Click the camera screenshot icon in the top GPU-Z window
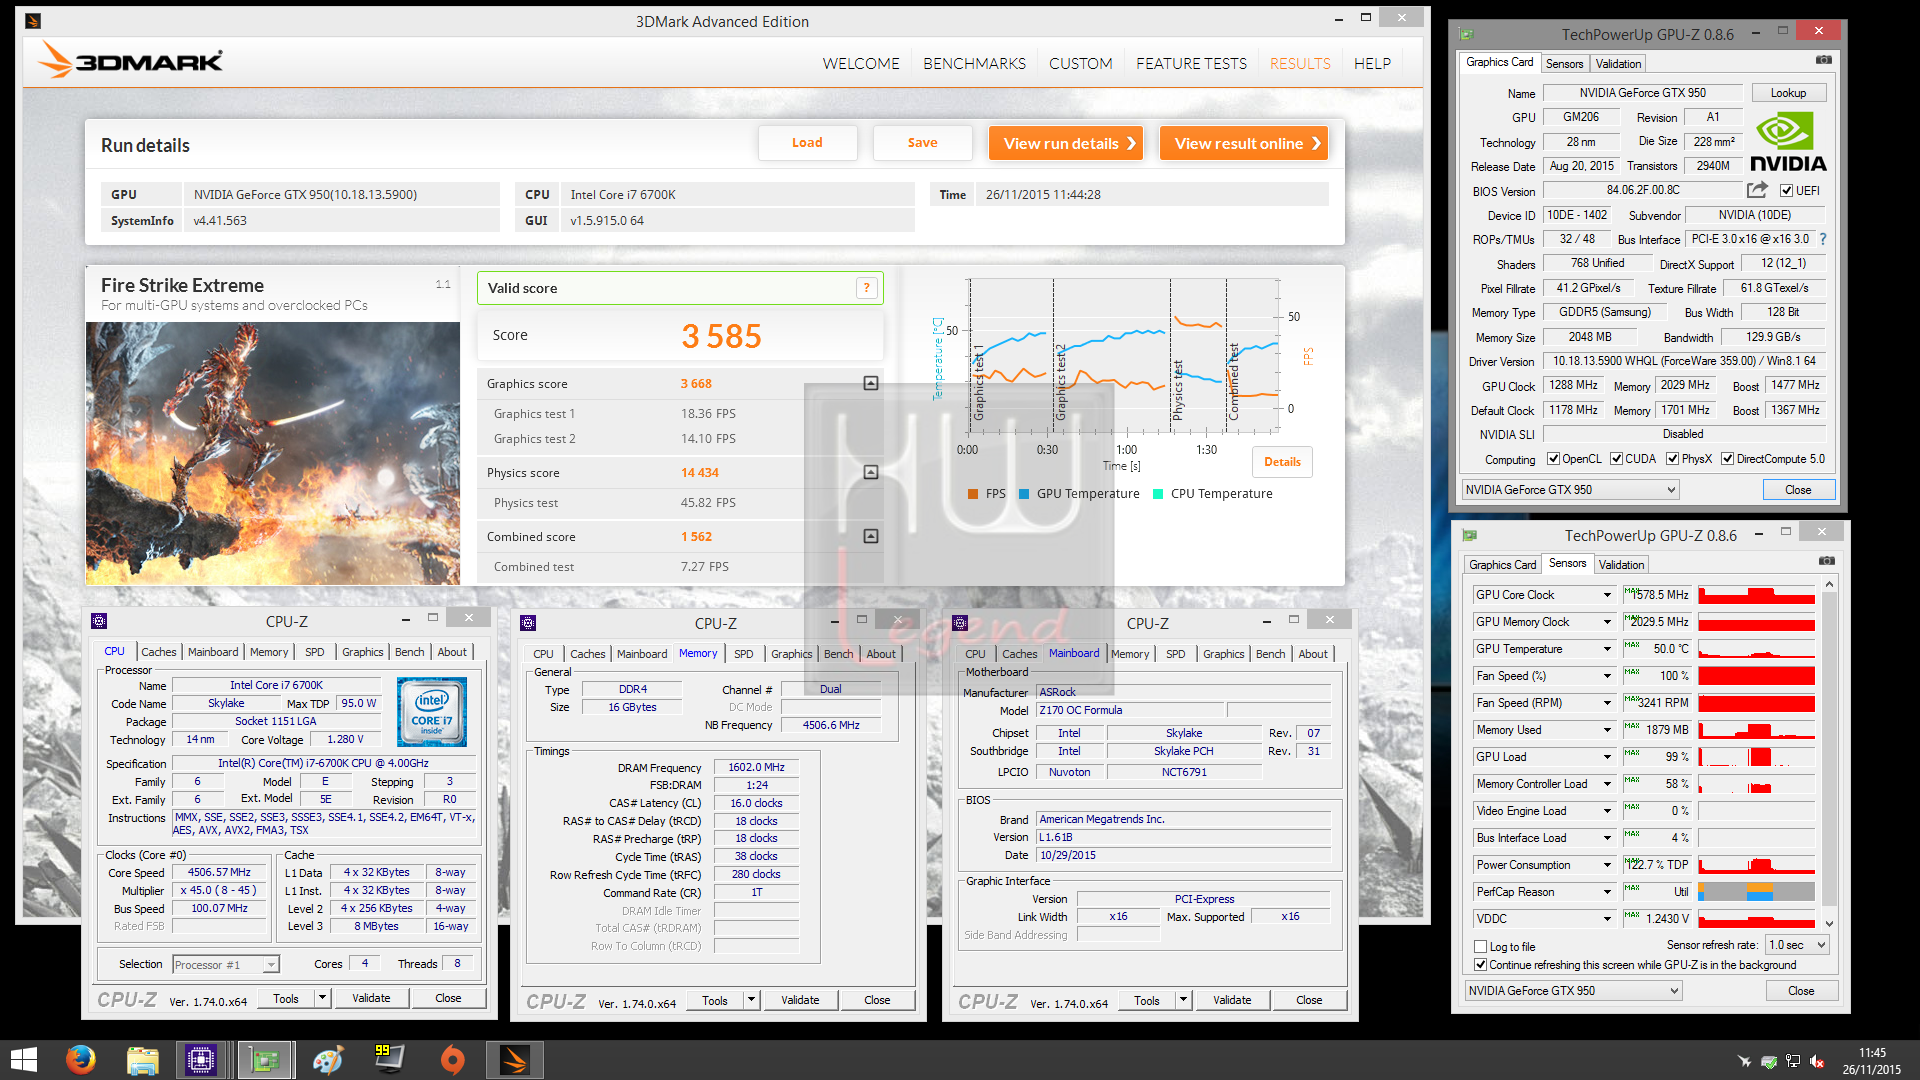Image resolution: width=1920 pixels, height=1080 pixels. point(1824,61)
